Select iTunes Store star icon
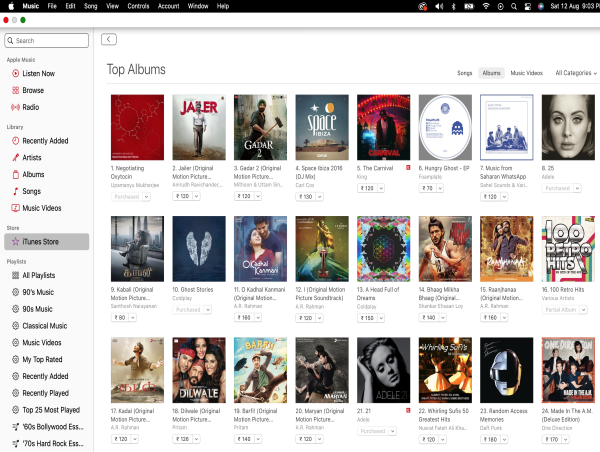 (x=15, y=242)
